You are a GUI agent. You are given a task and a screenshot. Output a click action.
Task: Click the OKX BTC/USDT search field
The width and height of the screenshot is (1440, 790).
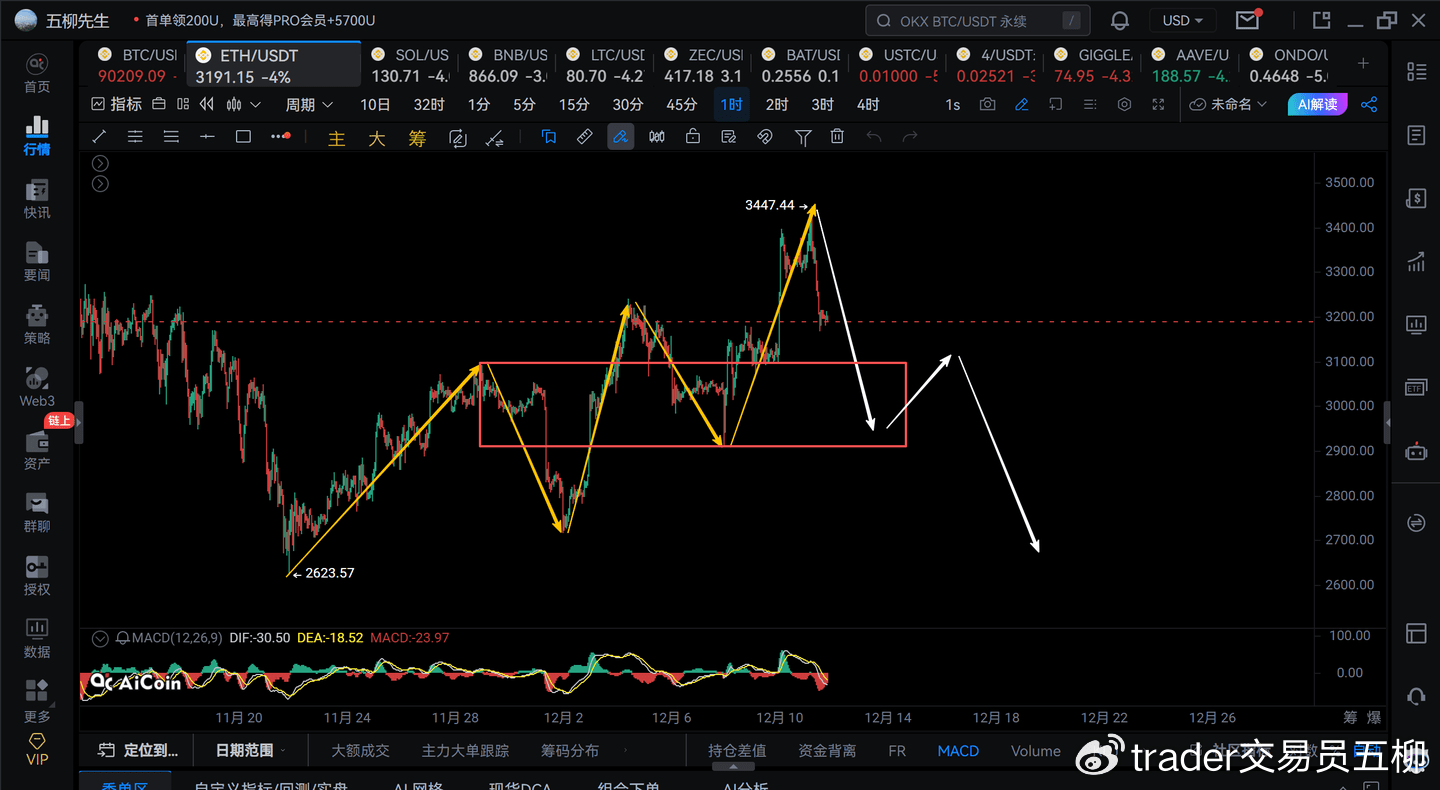pyautogui.click(x=975, y=21)
